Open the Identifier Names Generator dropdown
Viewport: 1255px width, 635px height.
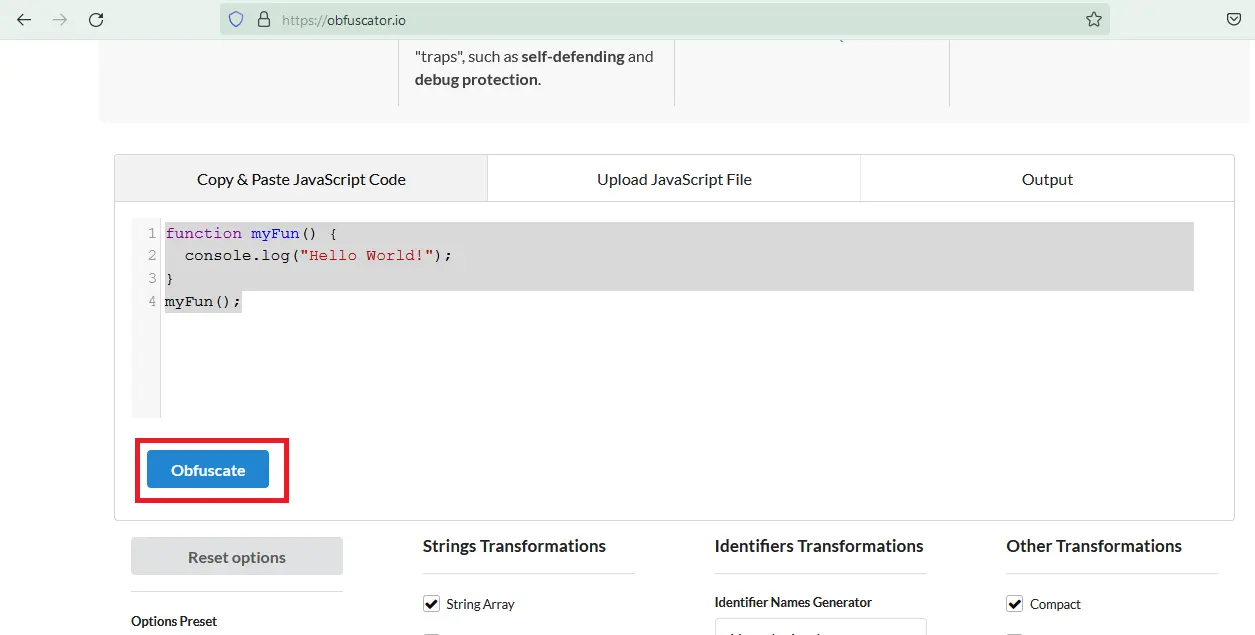820,628
